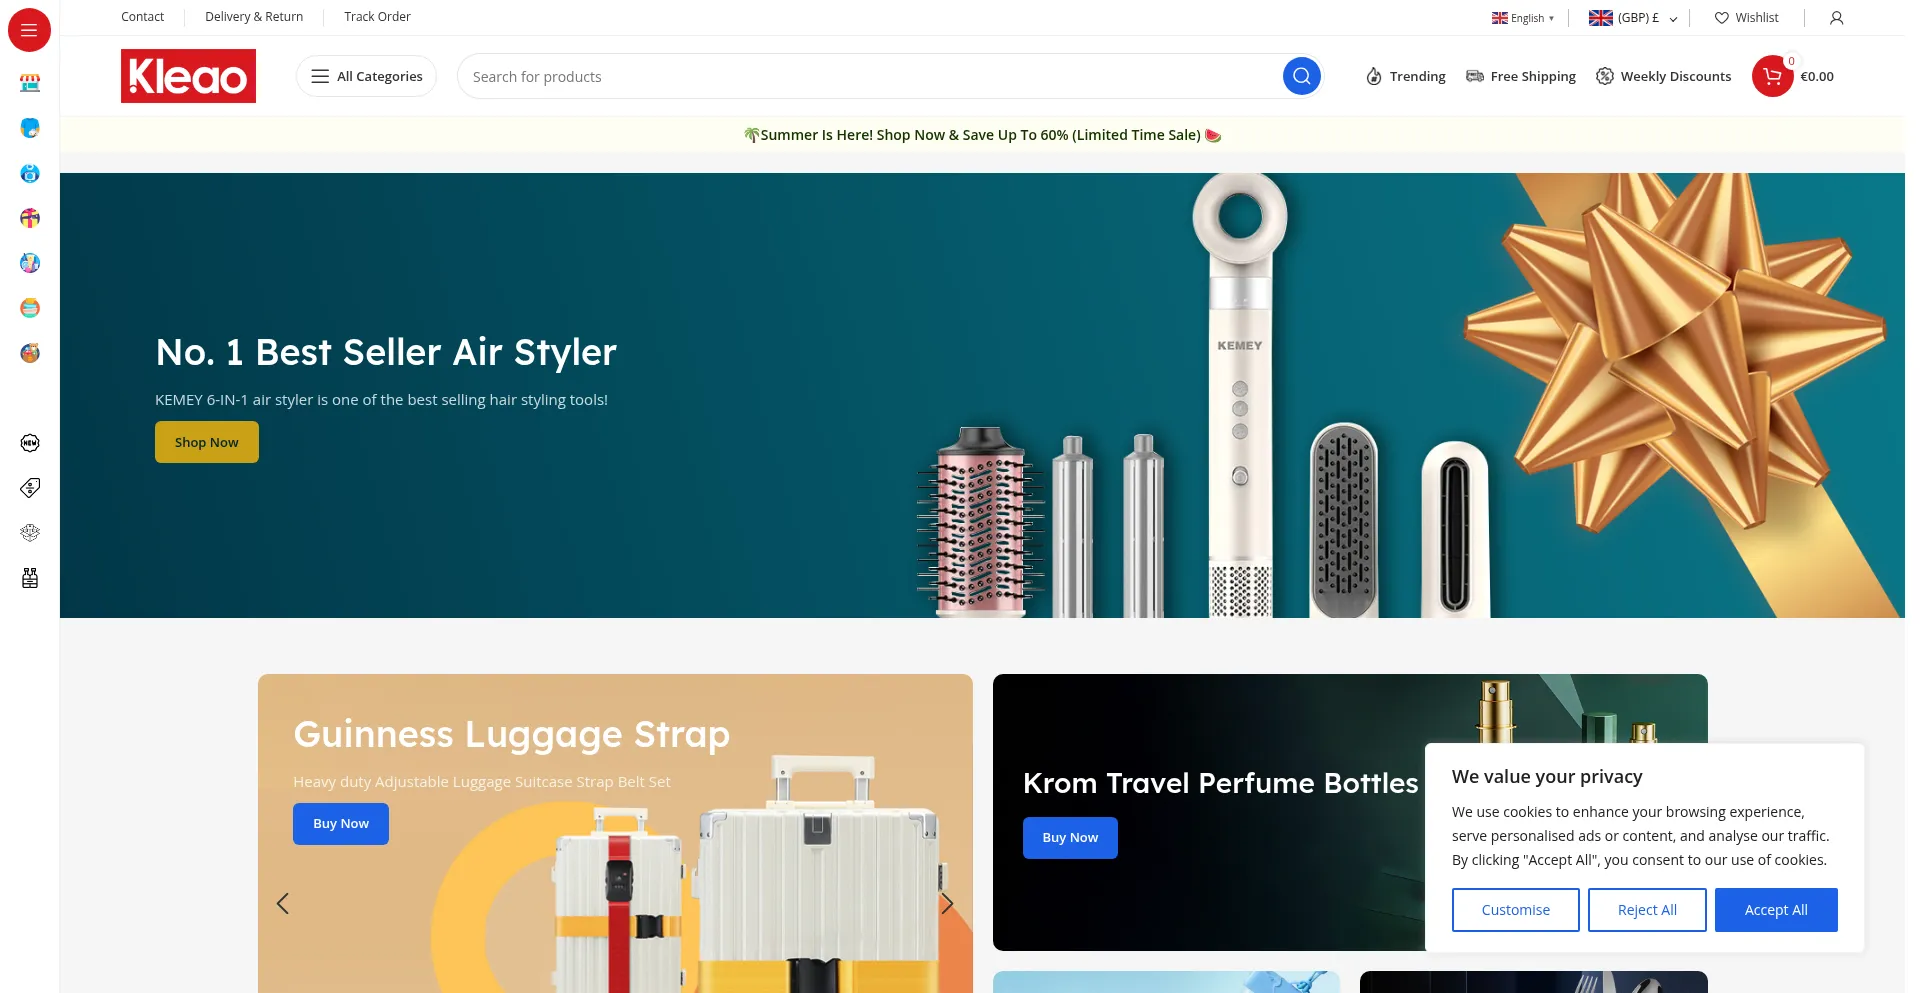Go to next slide with right arrow
This screenshot has width=1920, height=993.
click(946, 904)
